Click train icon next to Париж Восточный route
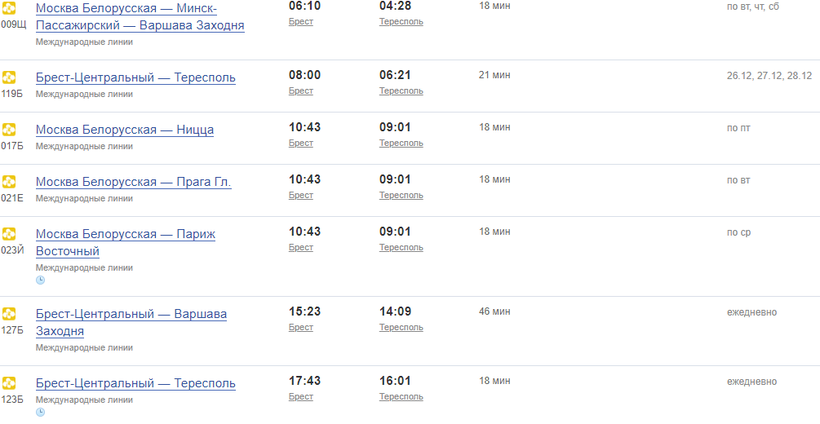This screenshot has width=820, height=424. pyautogui.click(x=9, y=233)
